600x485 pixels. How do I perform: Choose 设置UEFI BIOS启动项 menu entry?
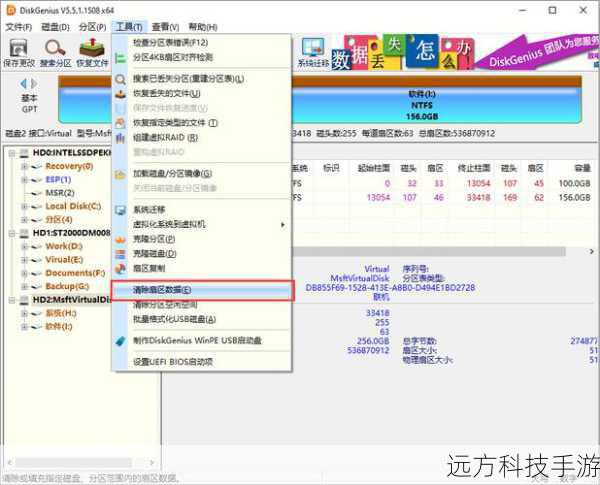click(x=202, y=362)
